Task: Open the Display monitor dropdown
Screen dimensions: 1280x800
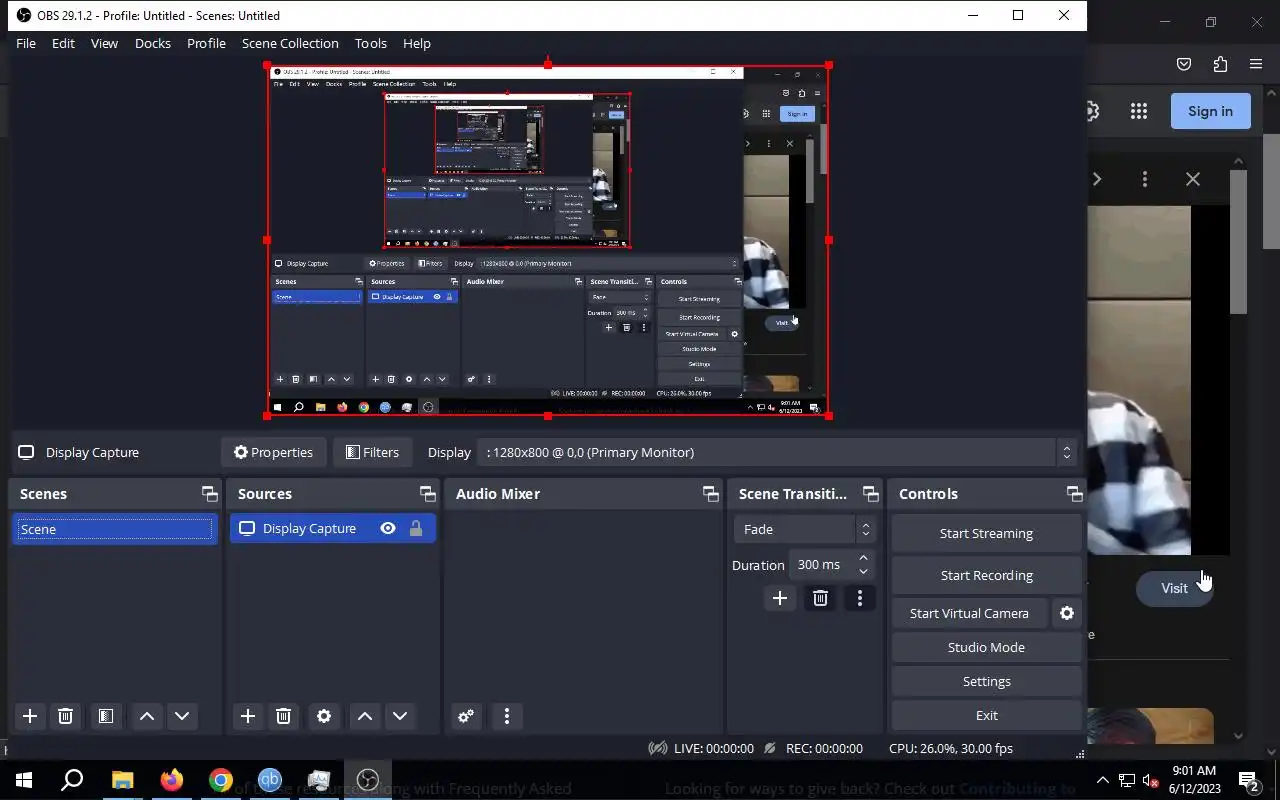Action: (779, 452)
